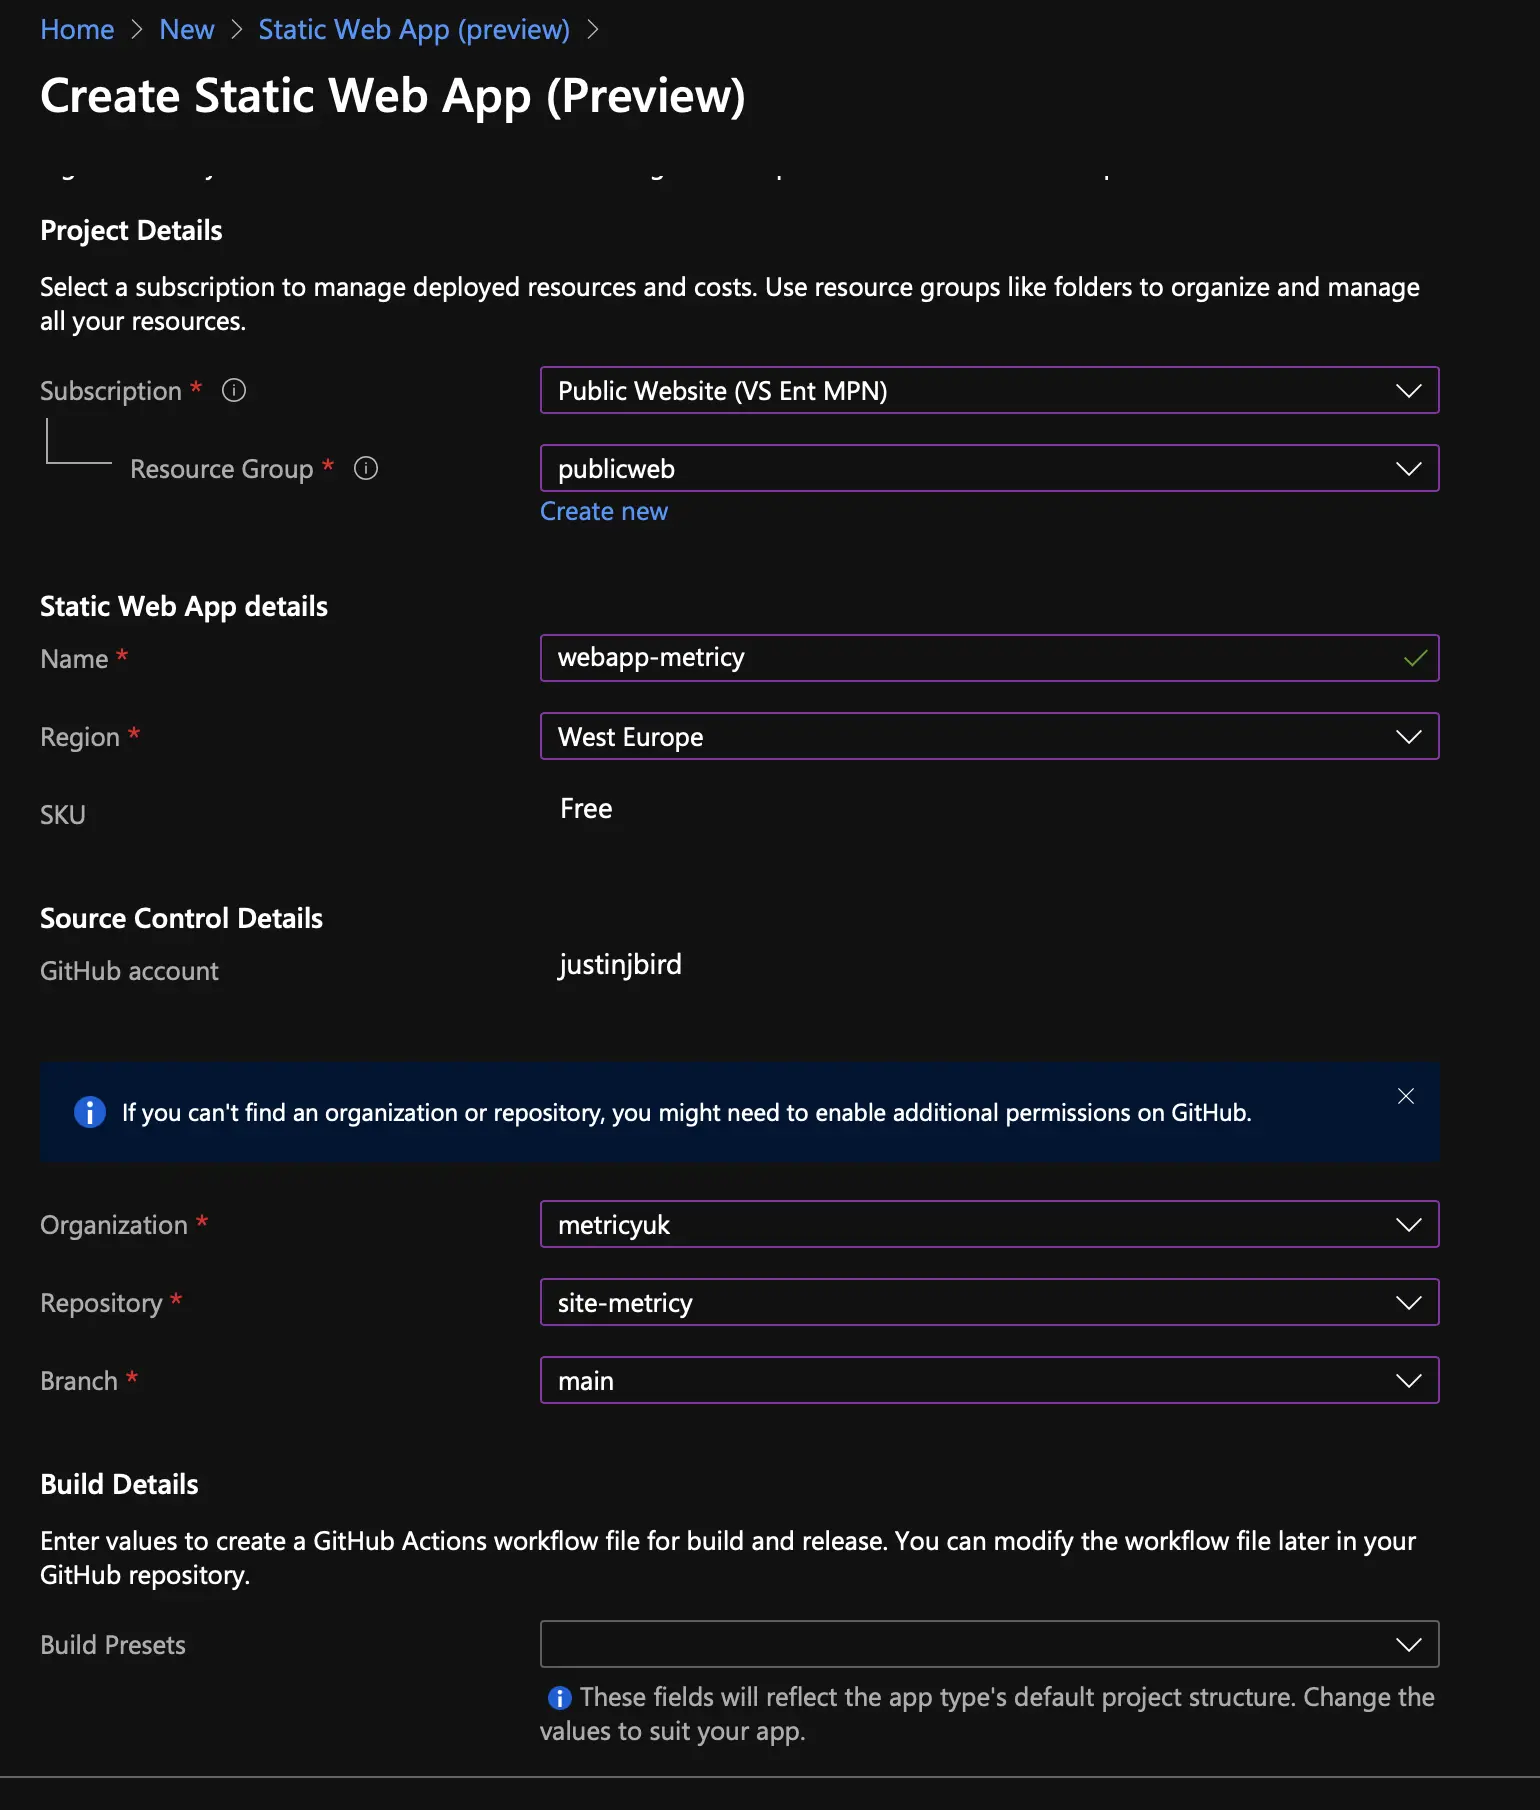Click the GitHub account name justinjbird
Screen dimensions: 1540x1810
(x=620, y=965)
